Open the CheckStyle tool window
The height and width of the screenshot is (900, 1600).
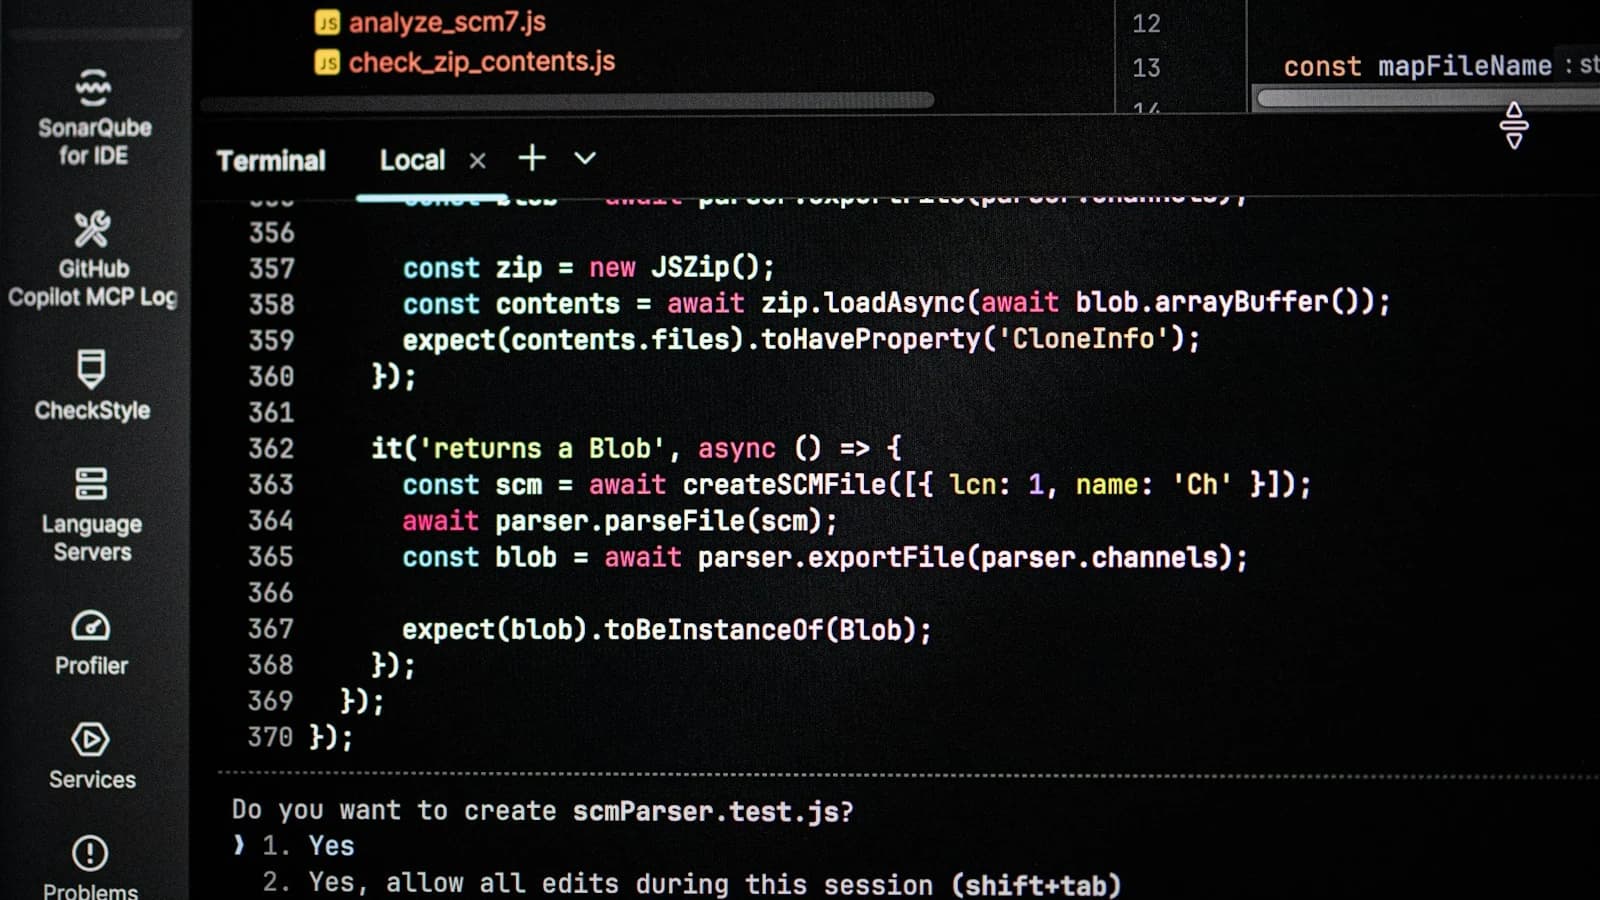tap(92, 385)
